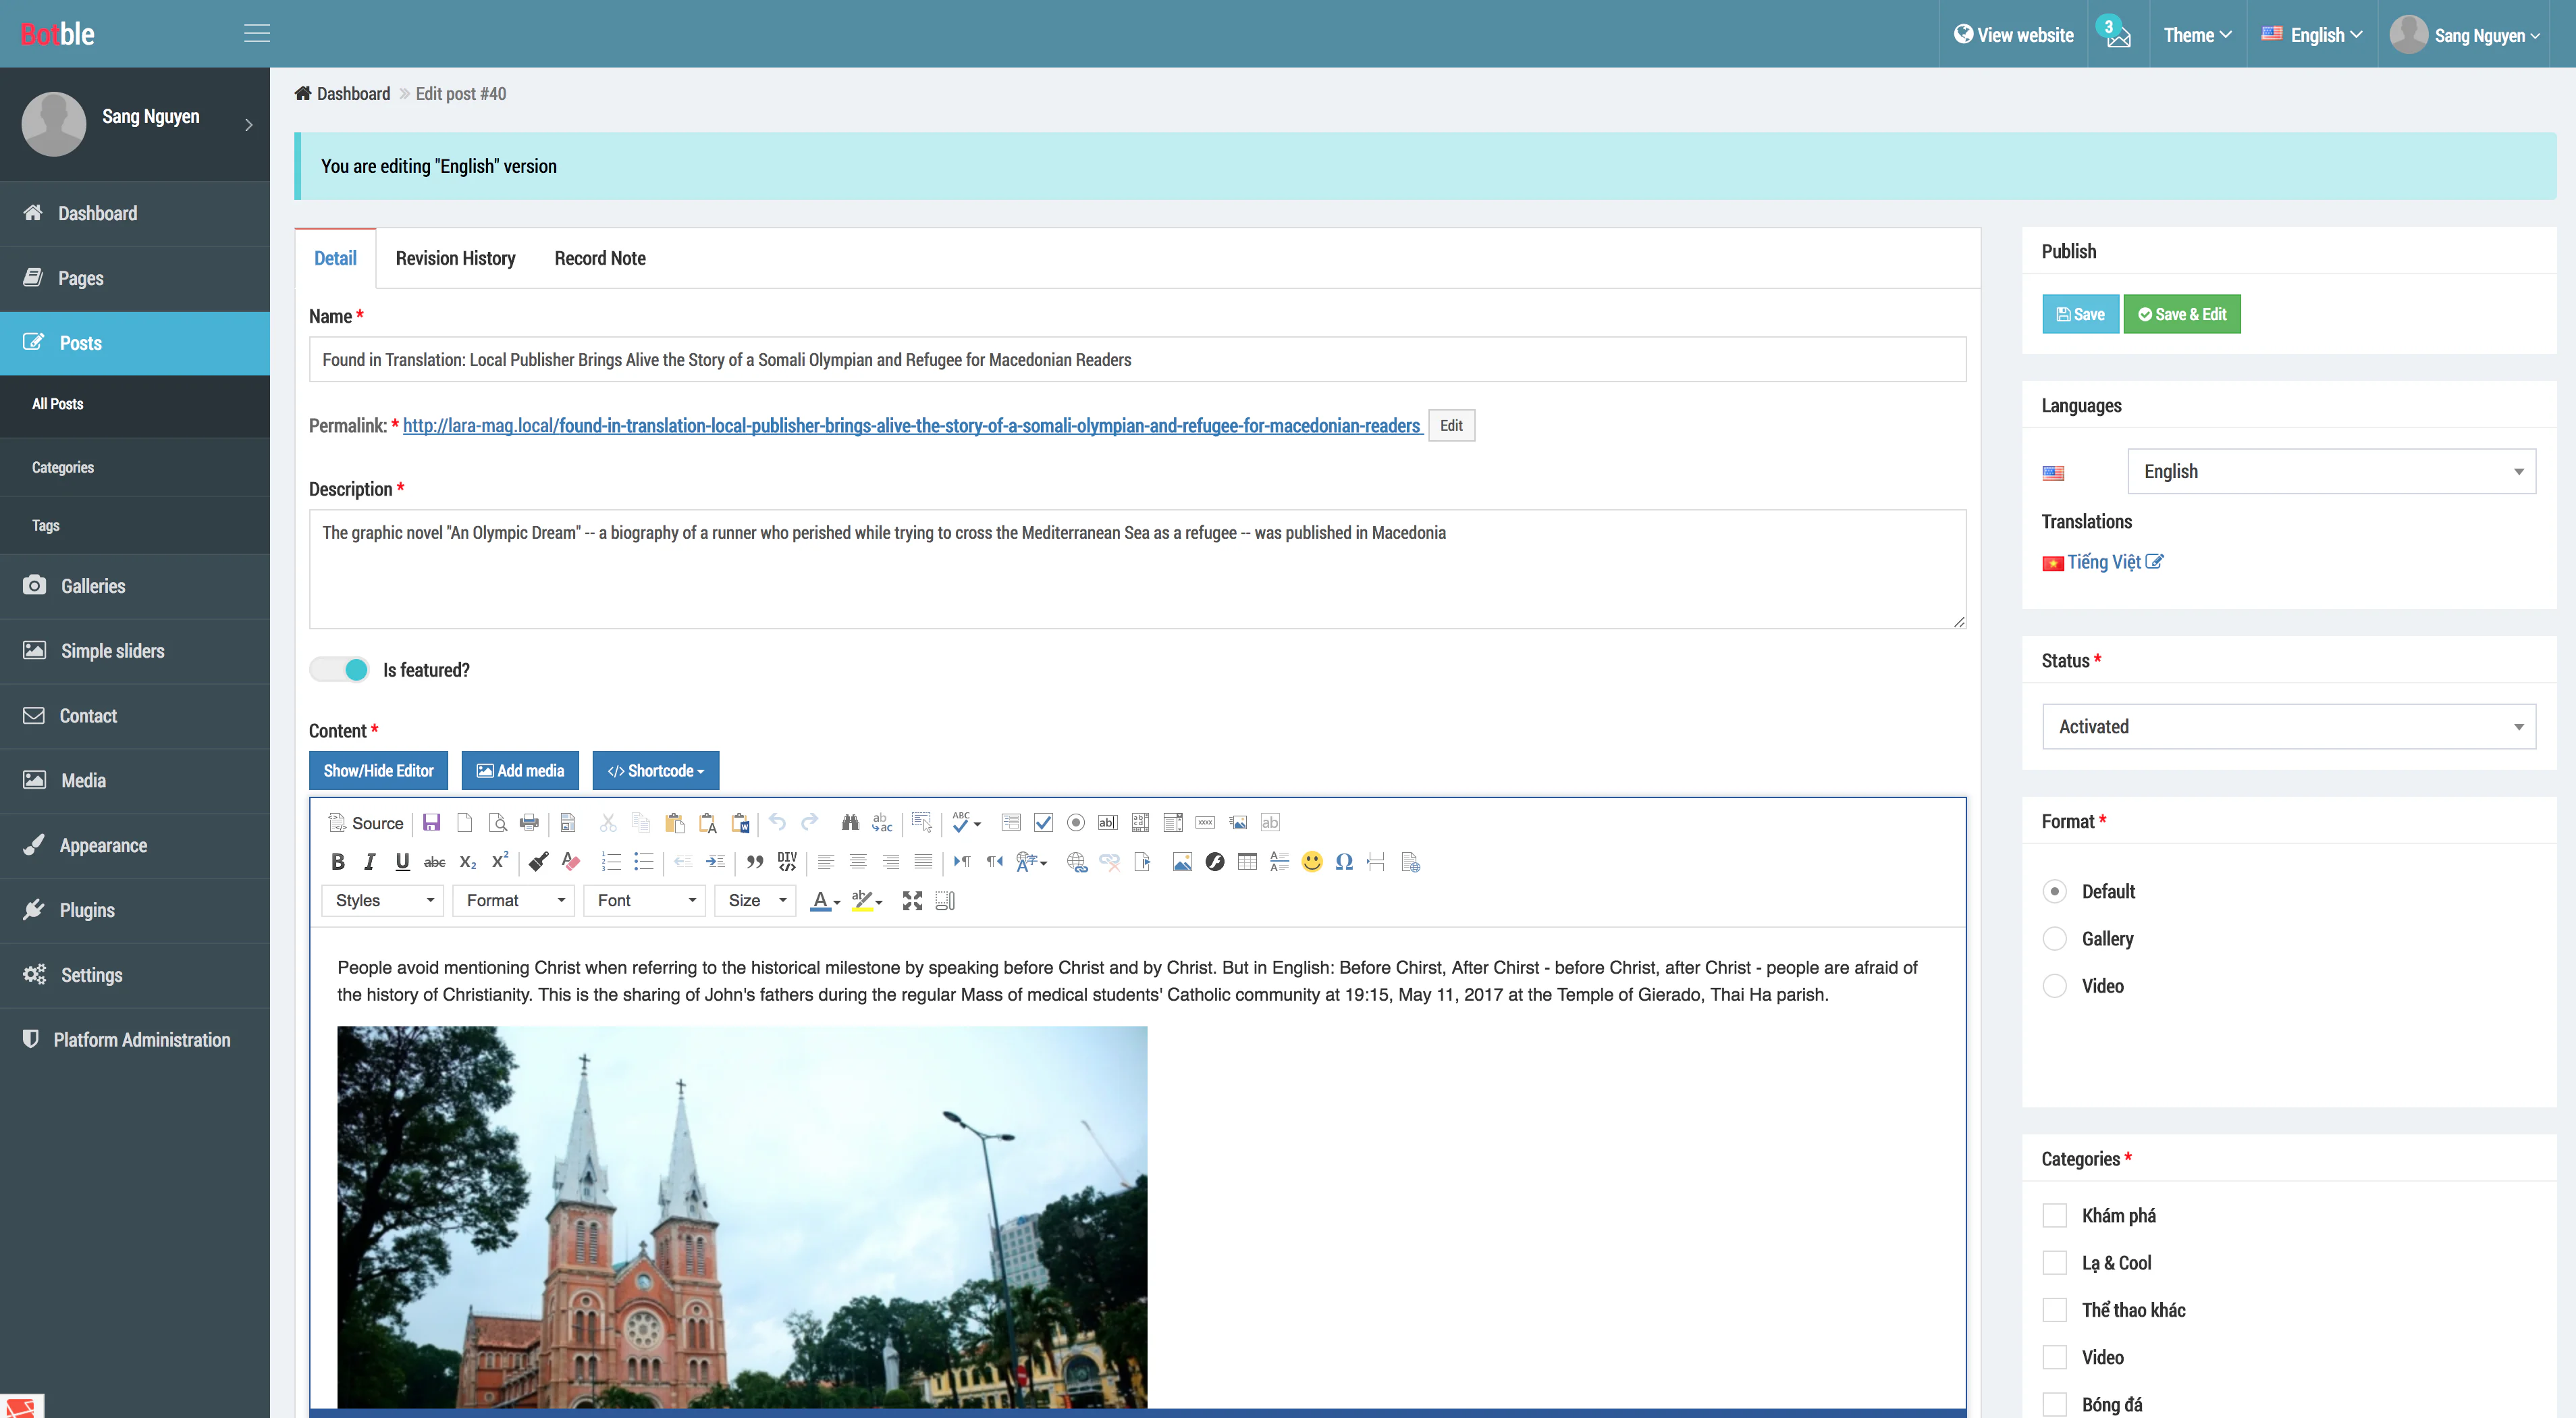Click the block quote icon

point(755,862)
